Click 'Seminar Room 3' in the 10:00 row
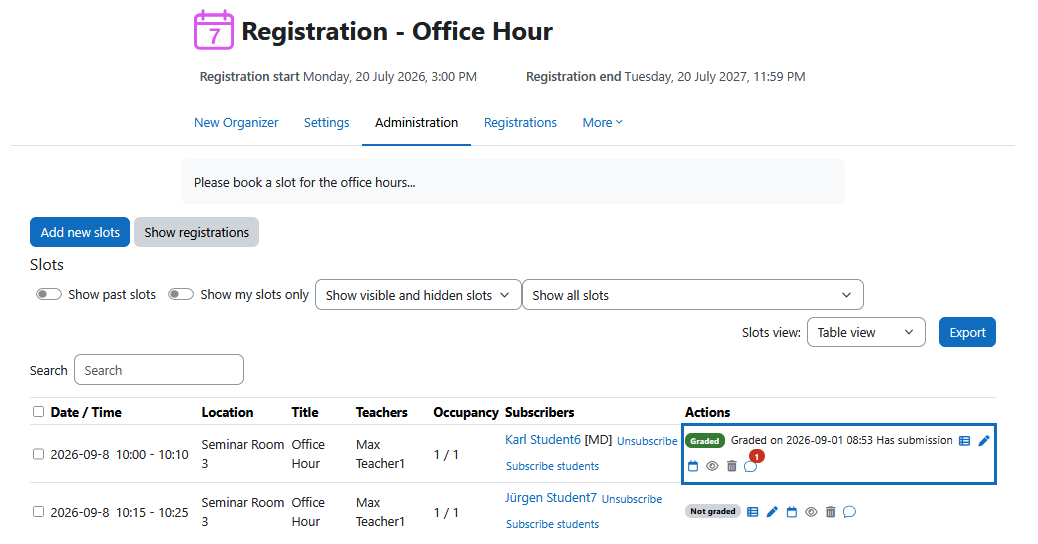This screenshot has height=544, width=1038. (243, 454)
